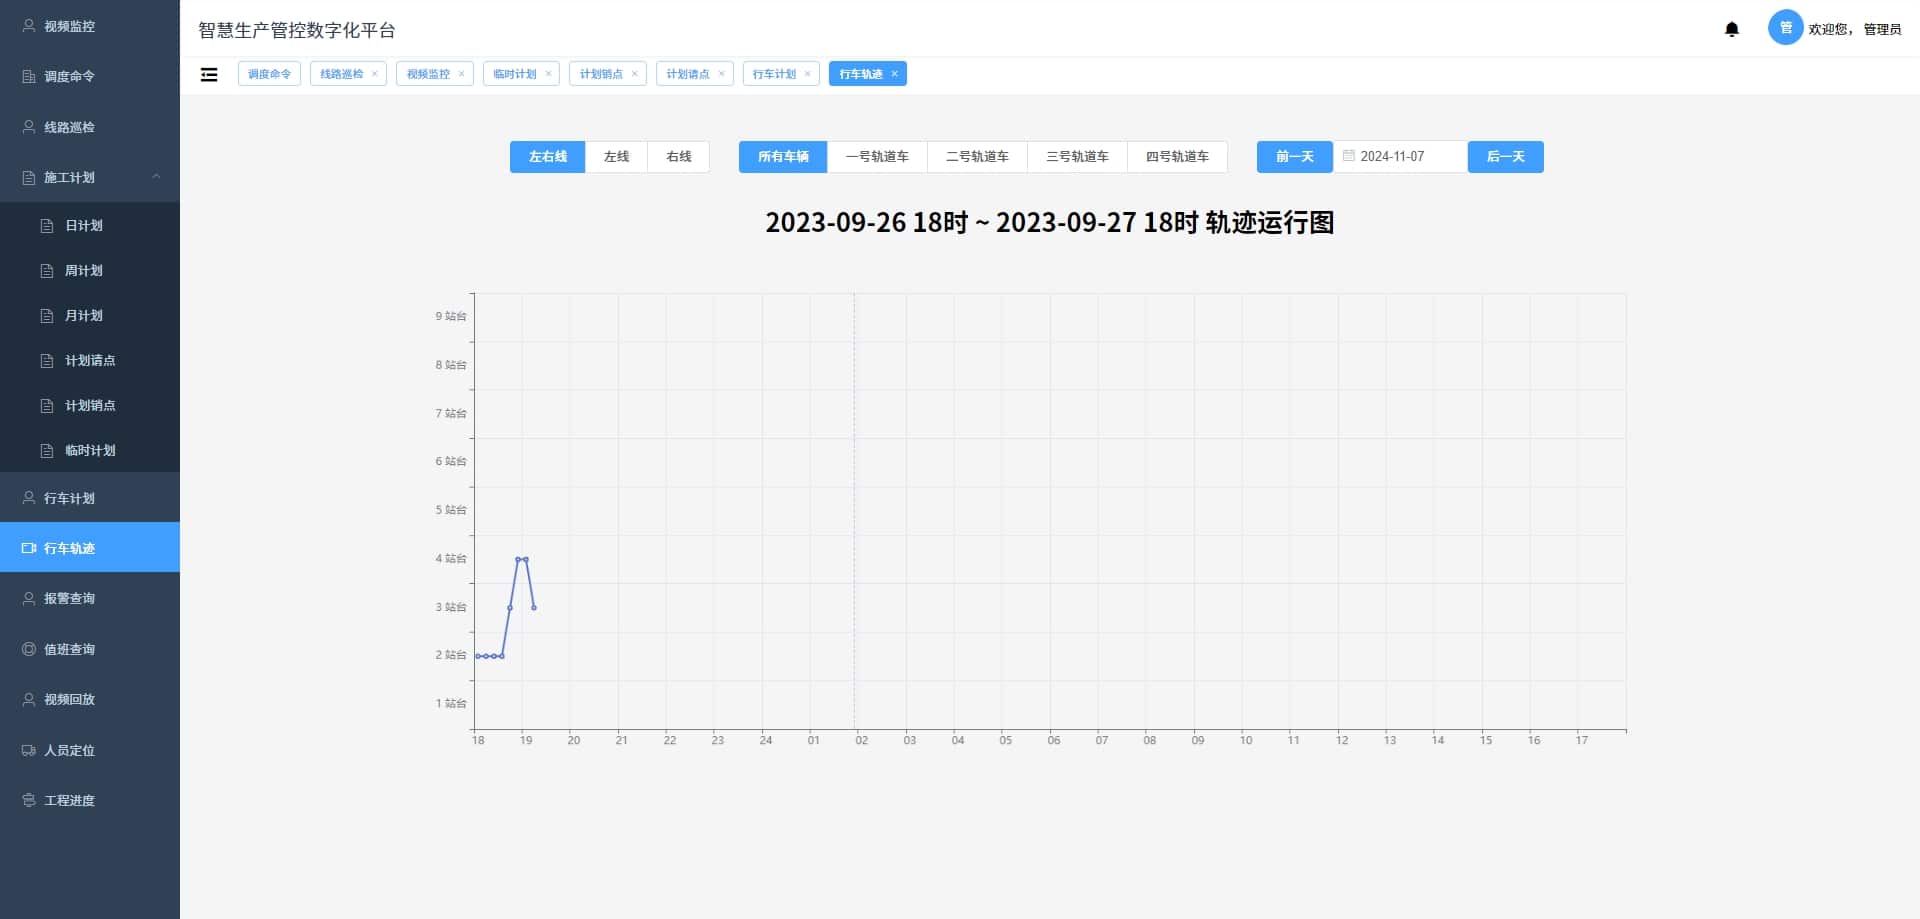This screenshot has height=919, width=1920.
Task: Open 工程进度 in the sidebar
Action: pos(90,800)
